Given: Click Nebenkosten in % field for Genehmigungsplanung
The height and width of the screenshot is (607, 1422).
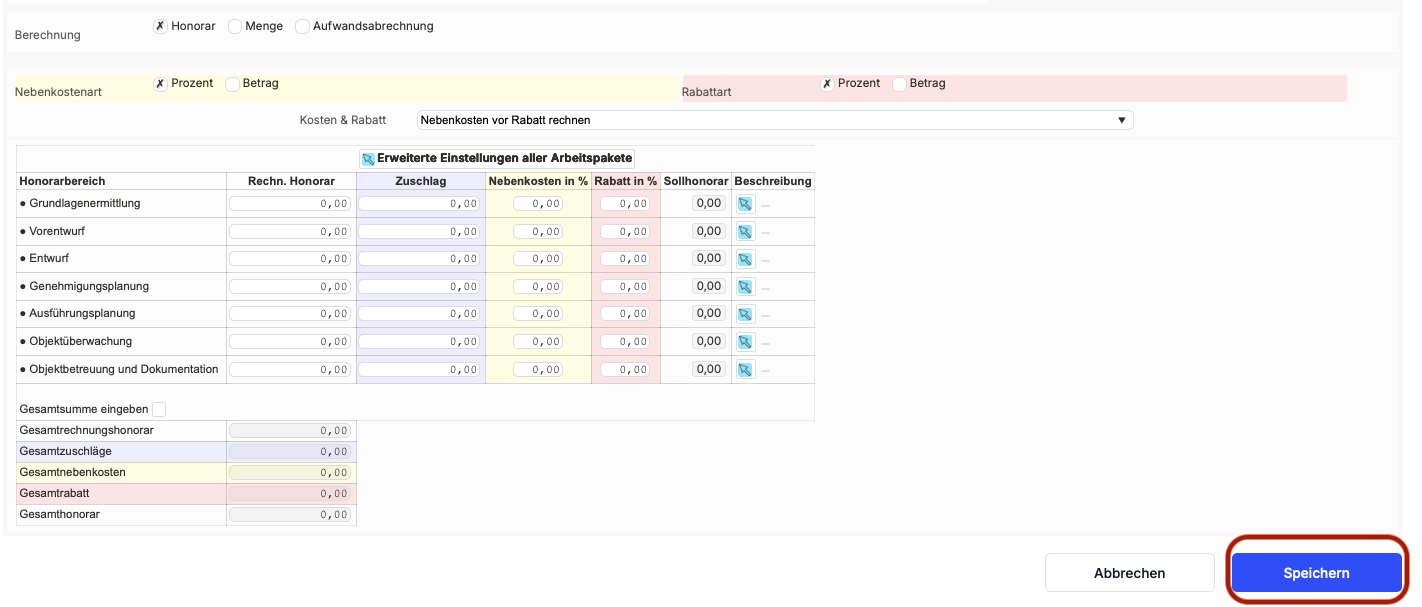Looking at the screenshot, I should [x=538, y=287].
